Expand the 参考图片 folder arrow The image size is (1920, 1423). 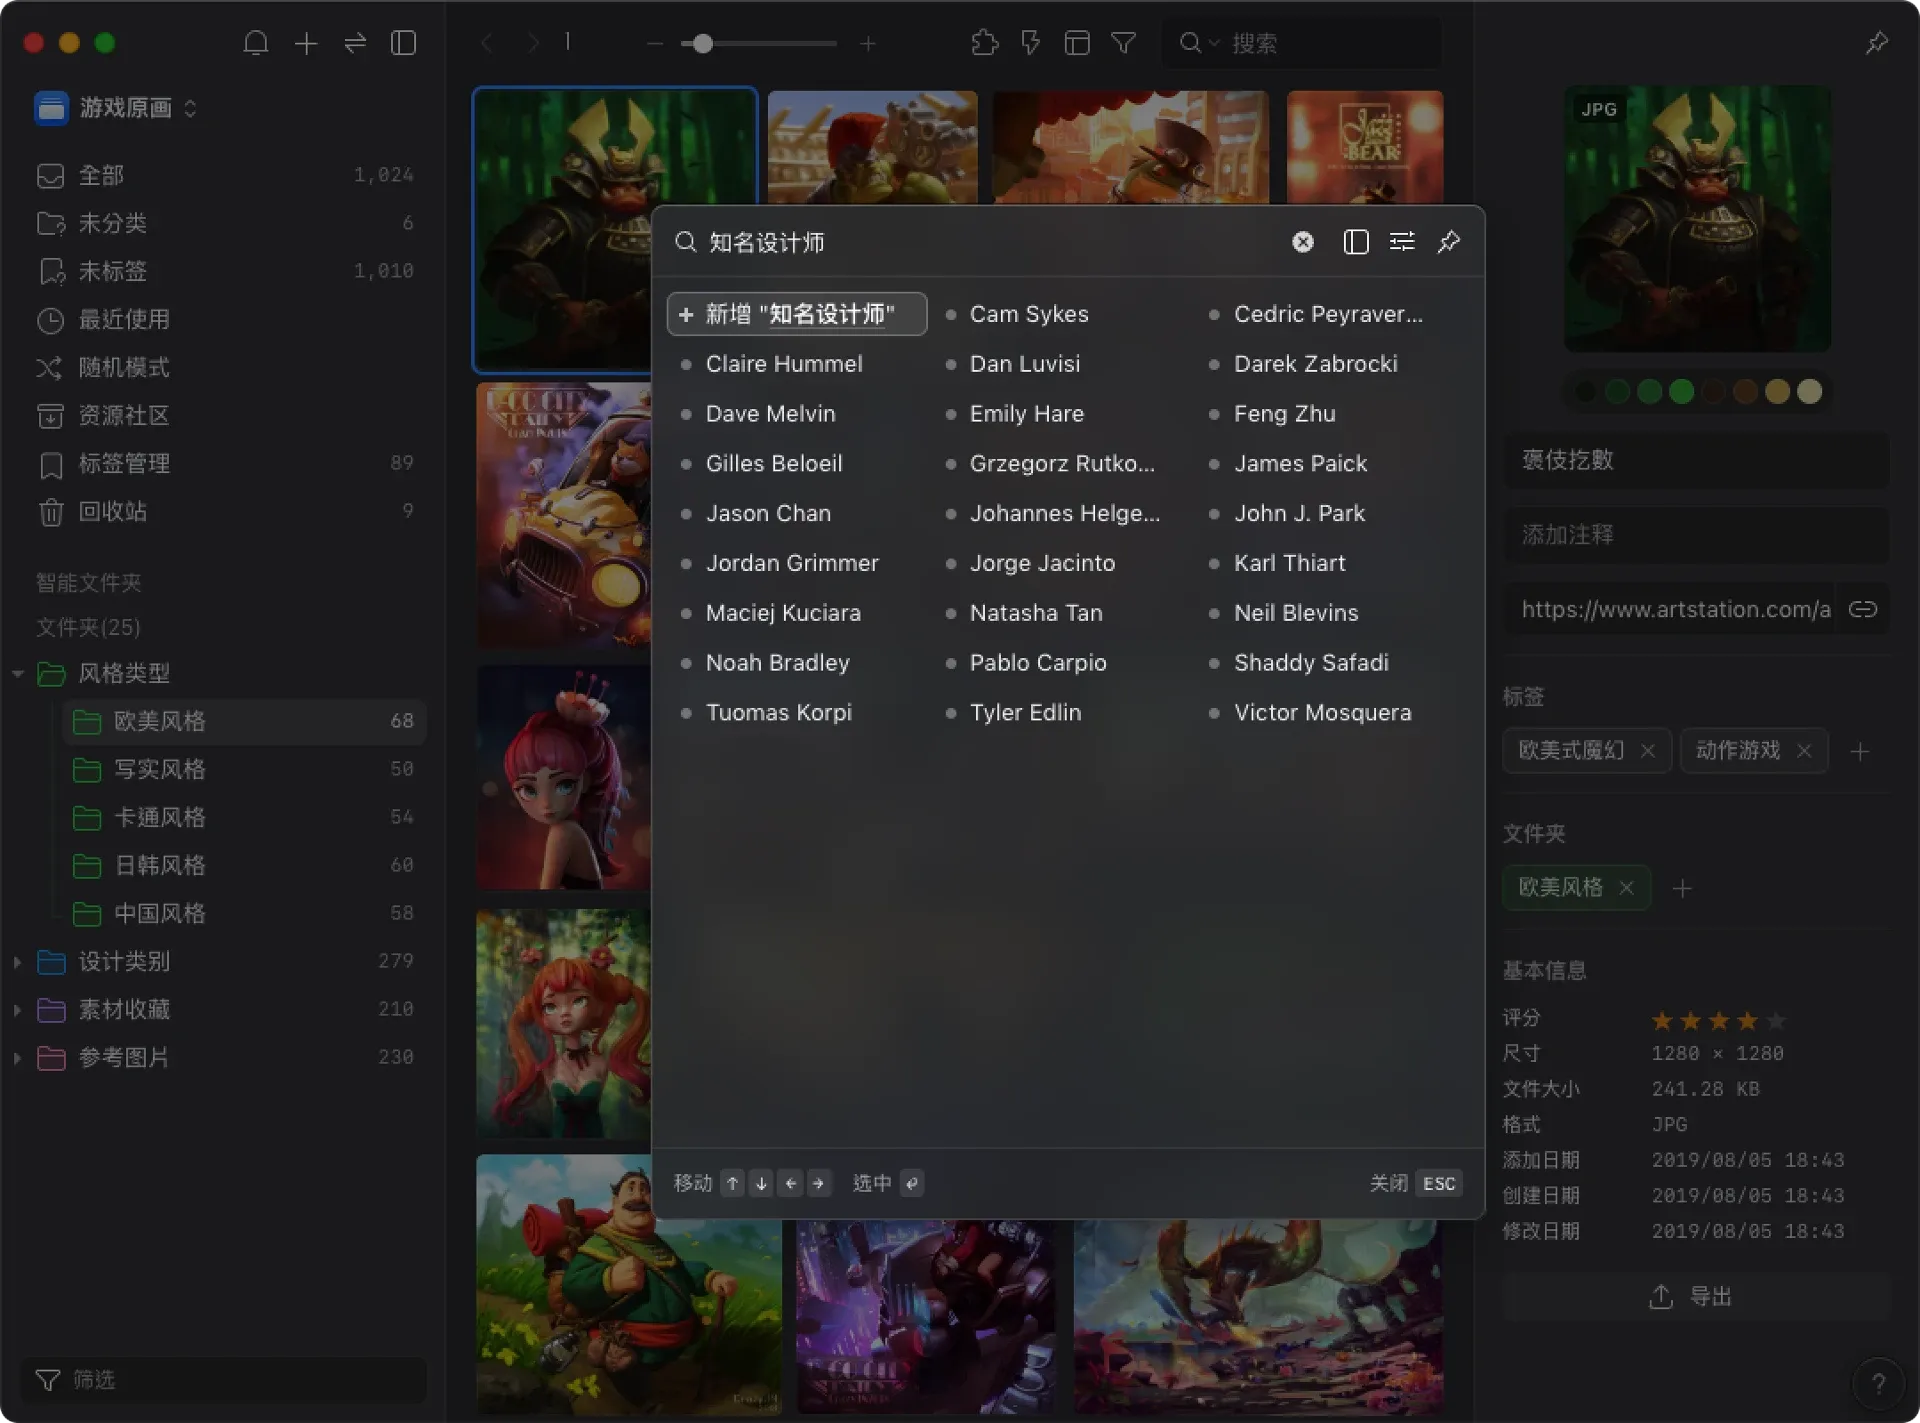[18, 1057]
